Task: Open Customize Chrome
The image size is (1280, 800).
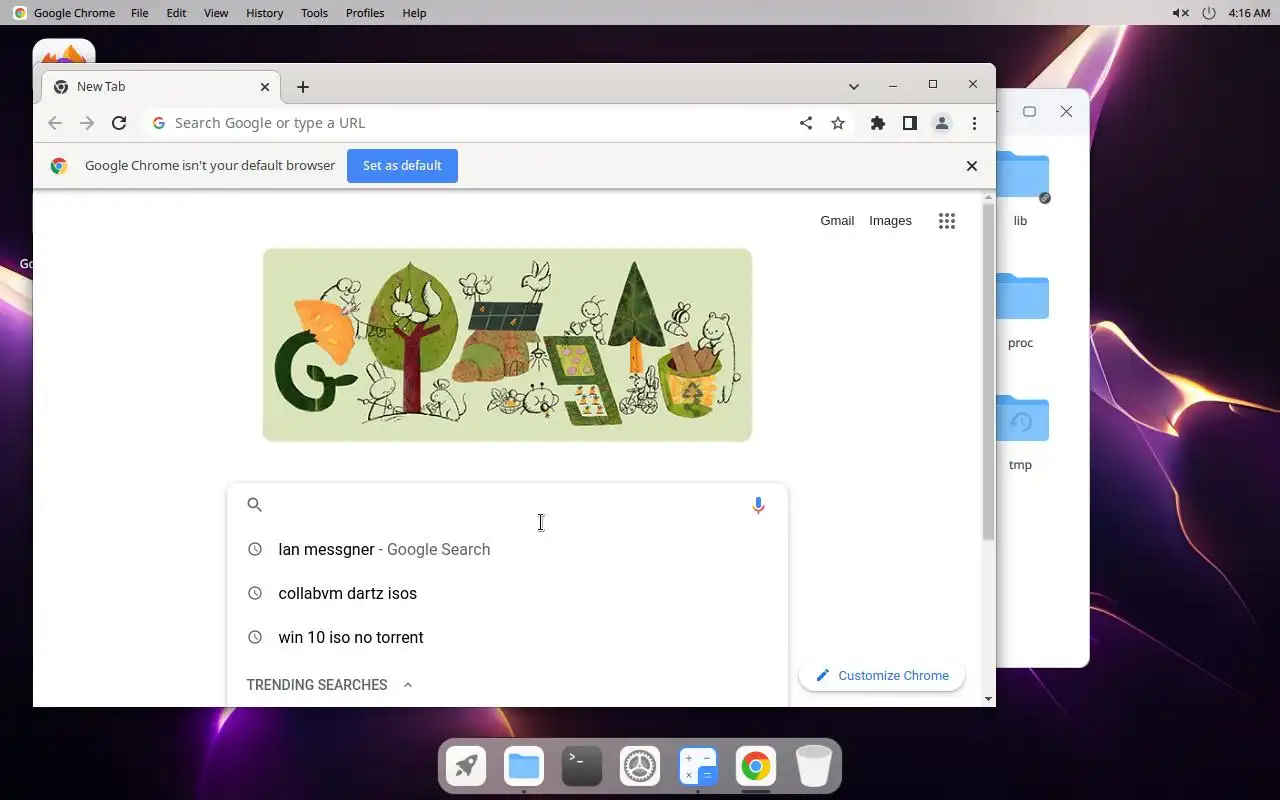Action: coord(882,676)
